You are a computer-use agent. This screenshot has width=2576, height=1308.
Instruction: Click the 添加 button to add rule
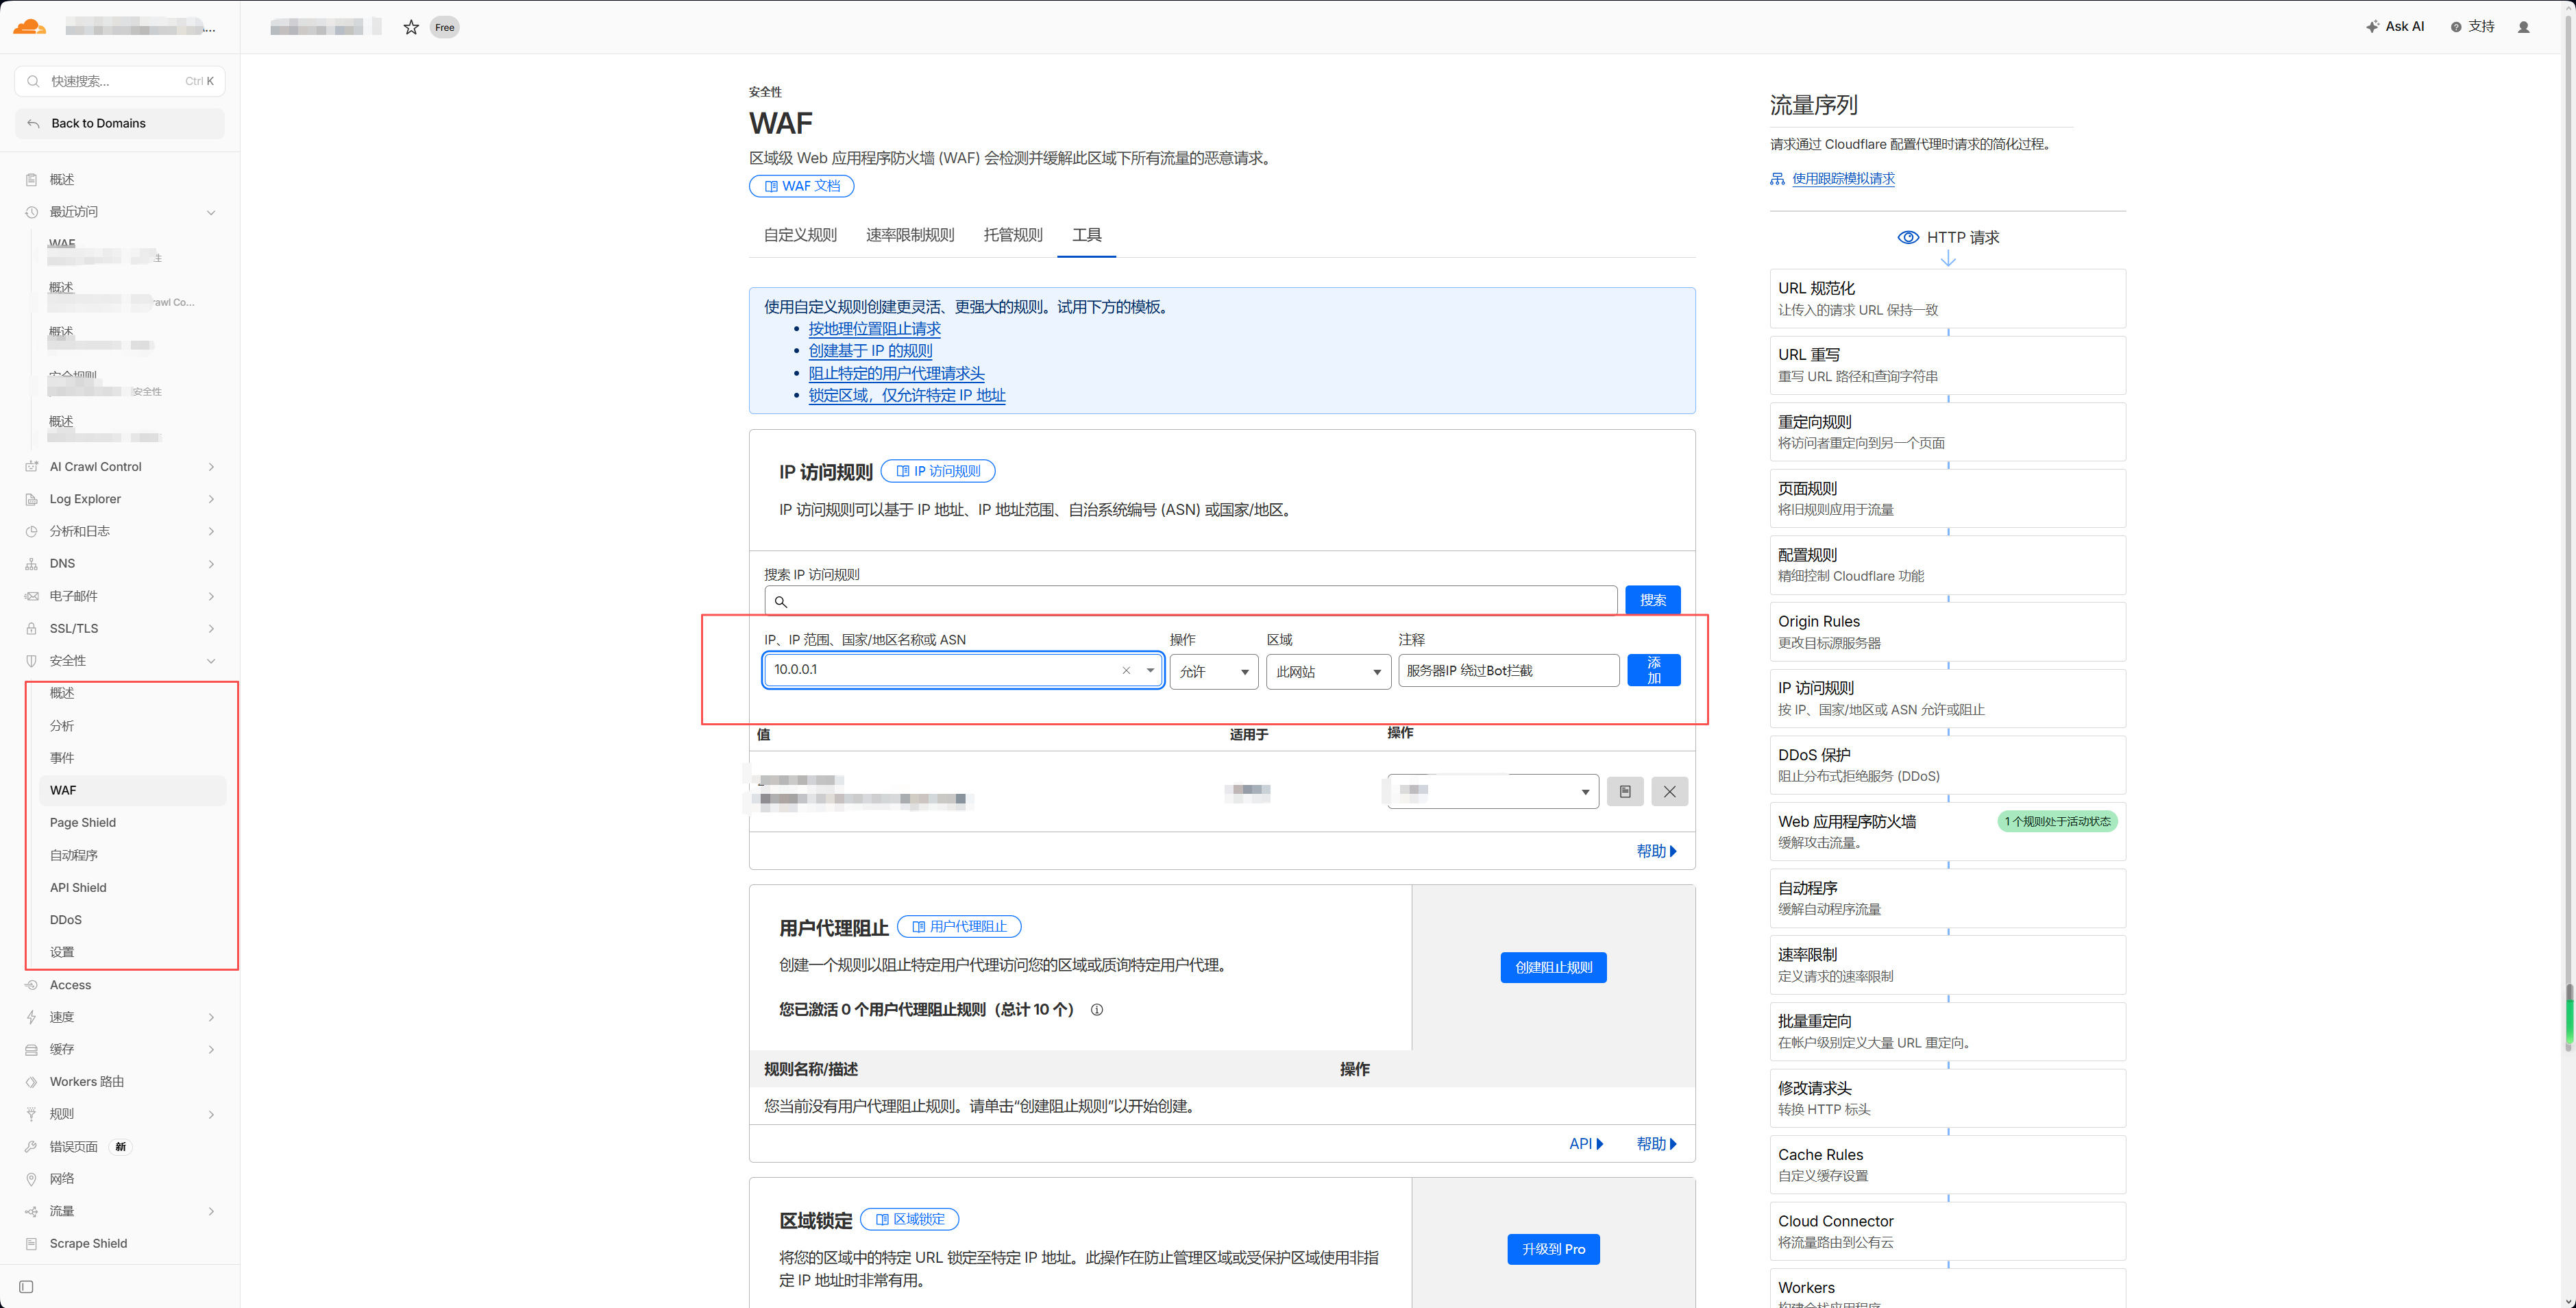[1653, 670]
